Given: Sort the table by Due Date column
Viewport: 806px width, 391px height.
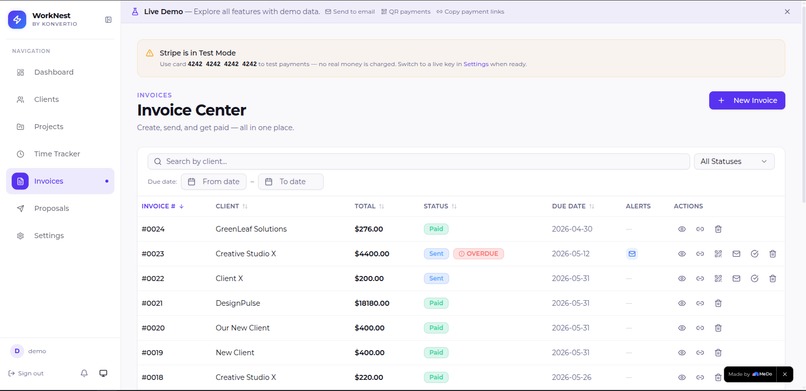Looking at the screenshot, I should click(573, 206).
